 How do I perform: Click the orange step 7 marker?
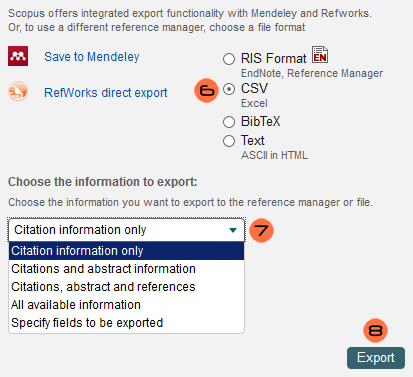pyautogui.click(x=261, y=230)
